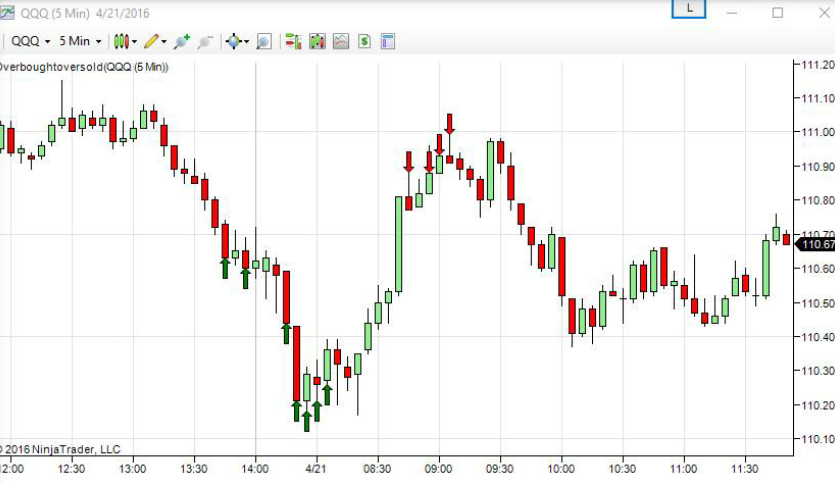This screenshot has width=835, height=483.
Task: Open the Data Series candles icon
Action: (317, 41)
